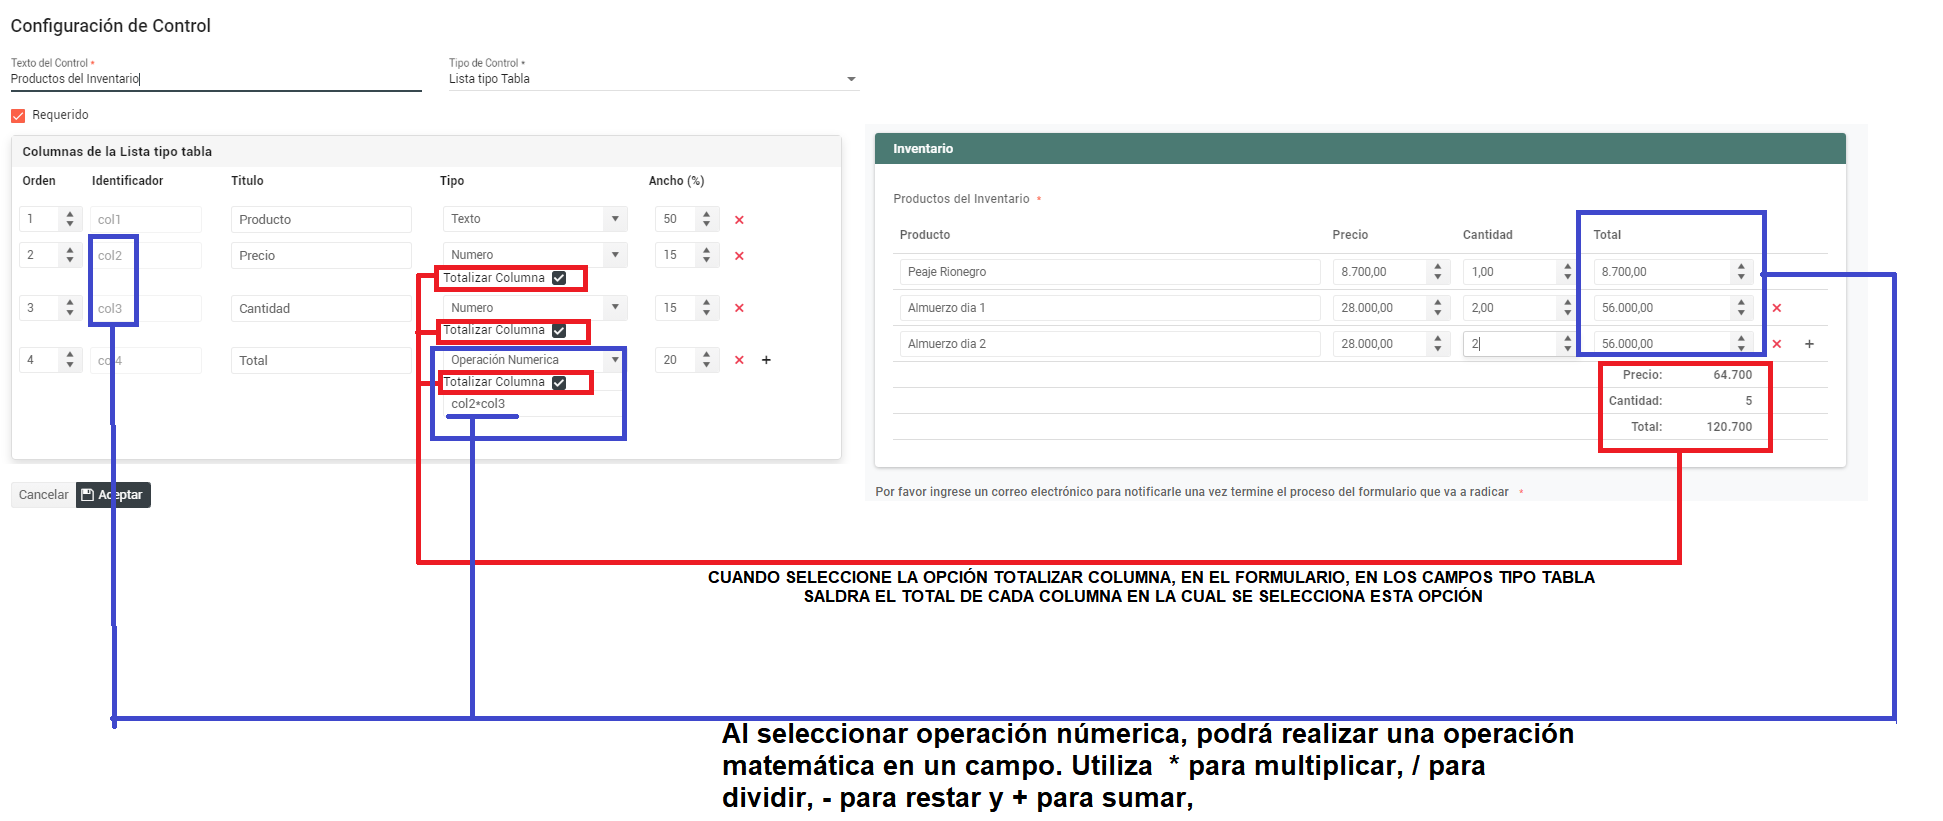Screen dimensions: 1943x821
Task: Toggle the Requerido checkbox
Action: [18, 116]
